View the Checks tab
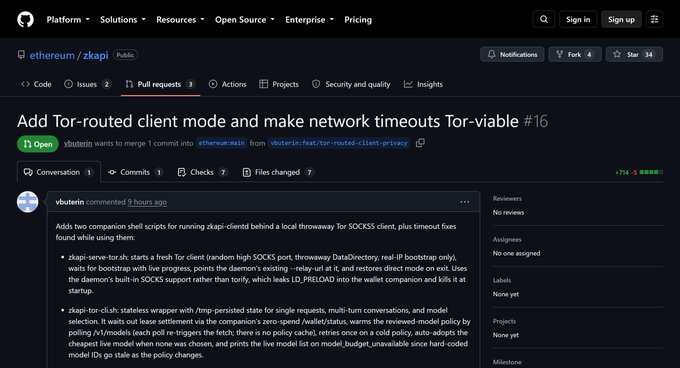Screen dimensions: 680x368 (x=203, y=172)
